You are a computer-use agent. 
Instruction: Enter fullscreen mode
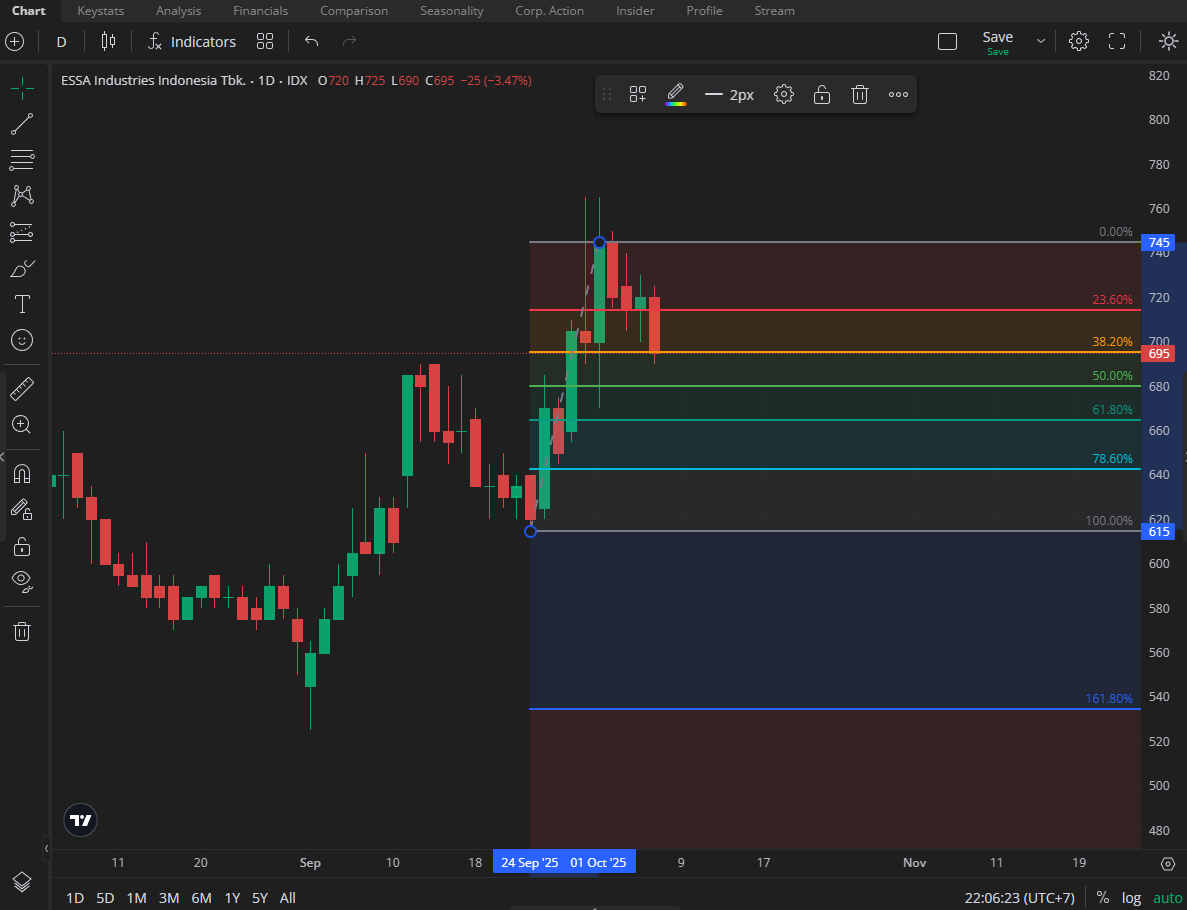[x=1117, y=42]
